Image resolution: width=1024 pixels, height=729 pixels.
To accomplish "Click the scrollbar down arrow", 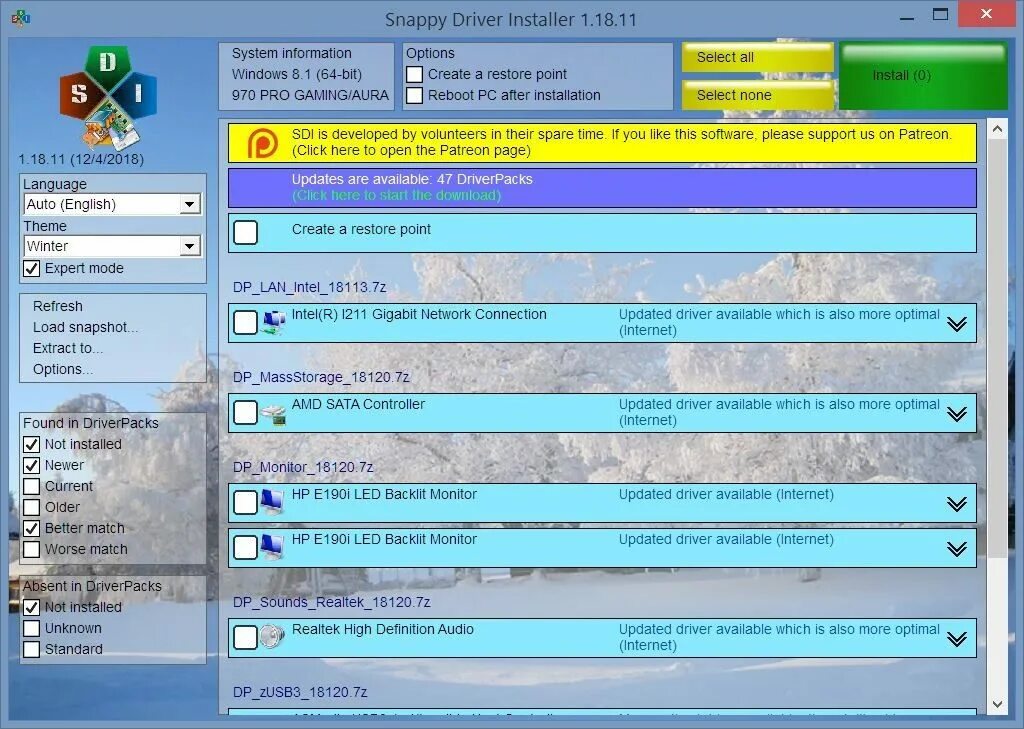I will click(997, 704).
